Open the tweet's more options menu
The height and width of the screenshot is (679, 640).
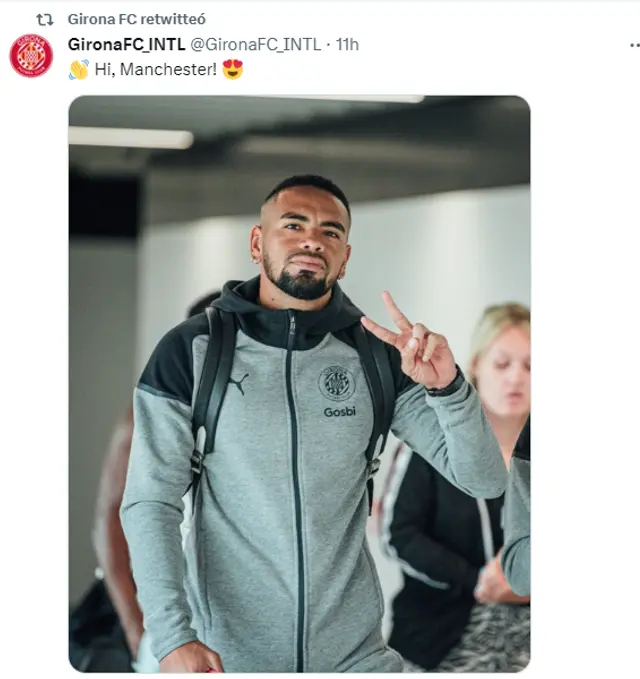[x=634, y=45]
